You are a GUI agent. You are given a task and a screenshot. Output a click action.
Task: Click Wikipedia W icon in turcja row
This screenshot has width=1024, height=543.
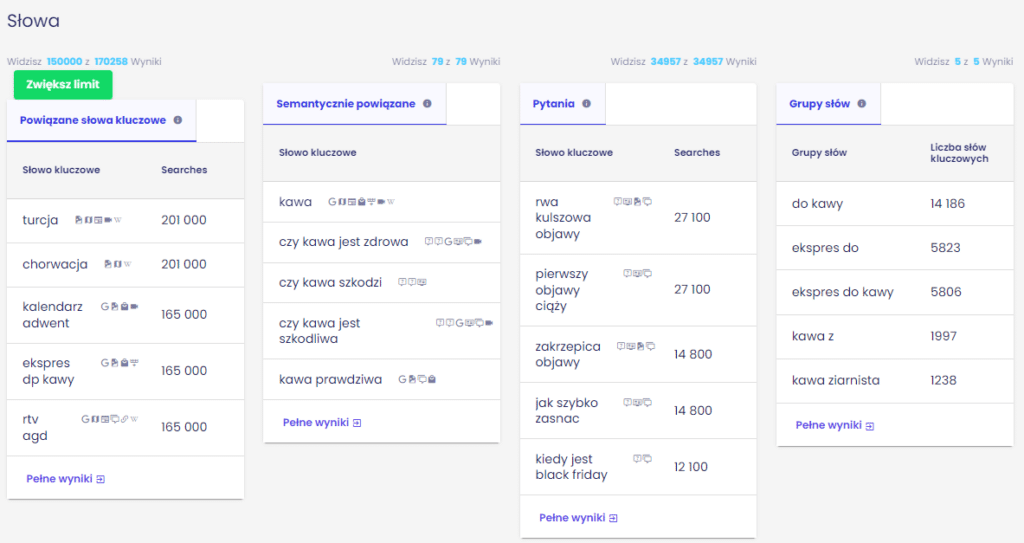click(x=118, y=220)
